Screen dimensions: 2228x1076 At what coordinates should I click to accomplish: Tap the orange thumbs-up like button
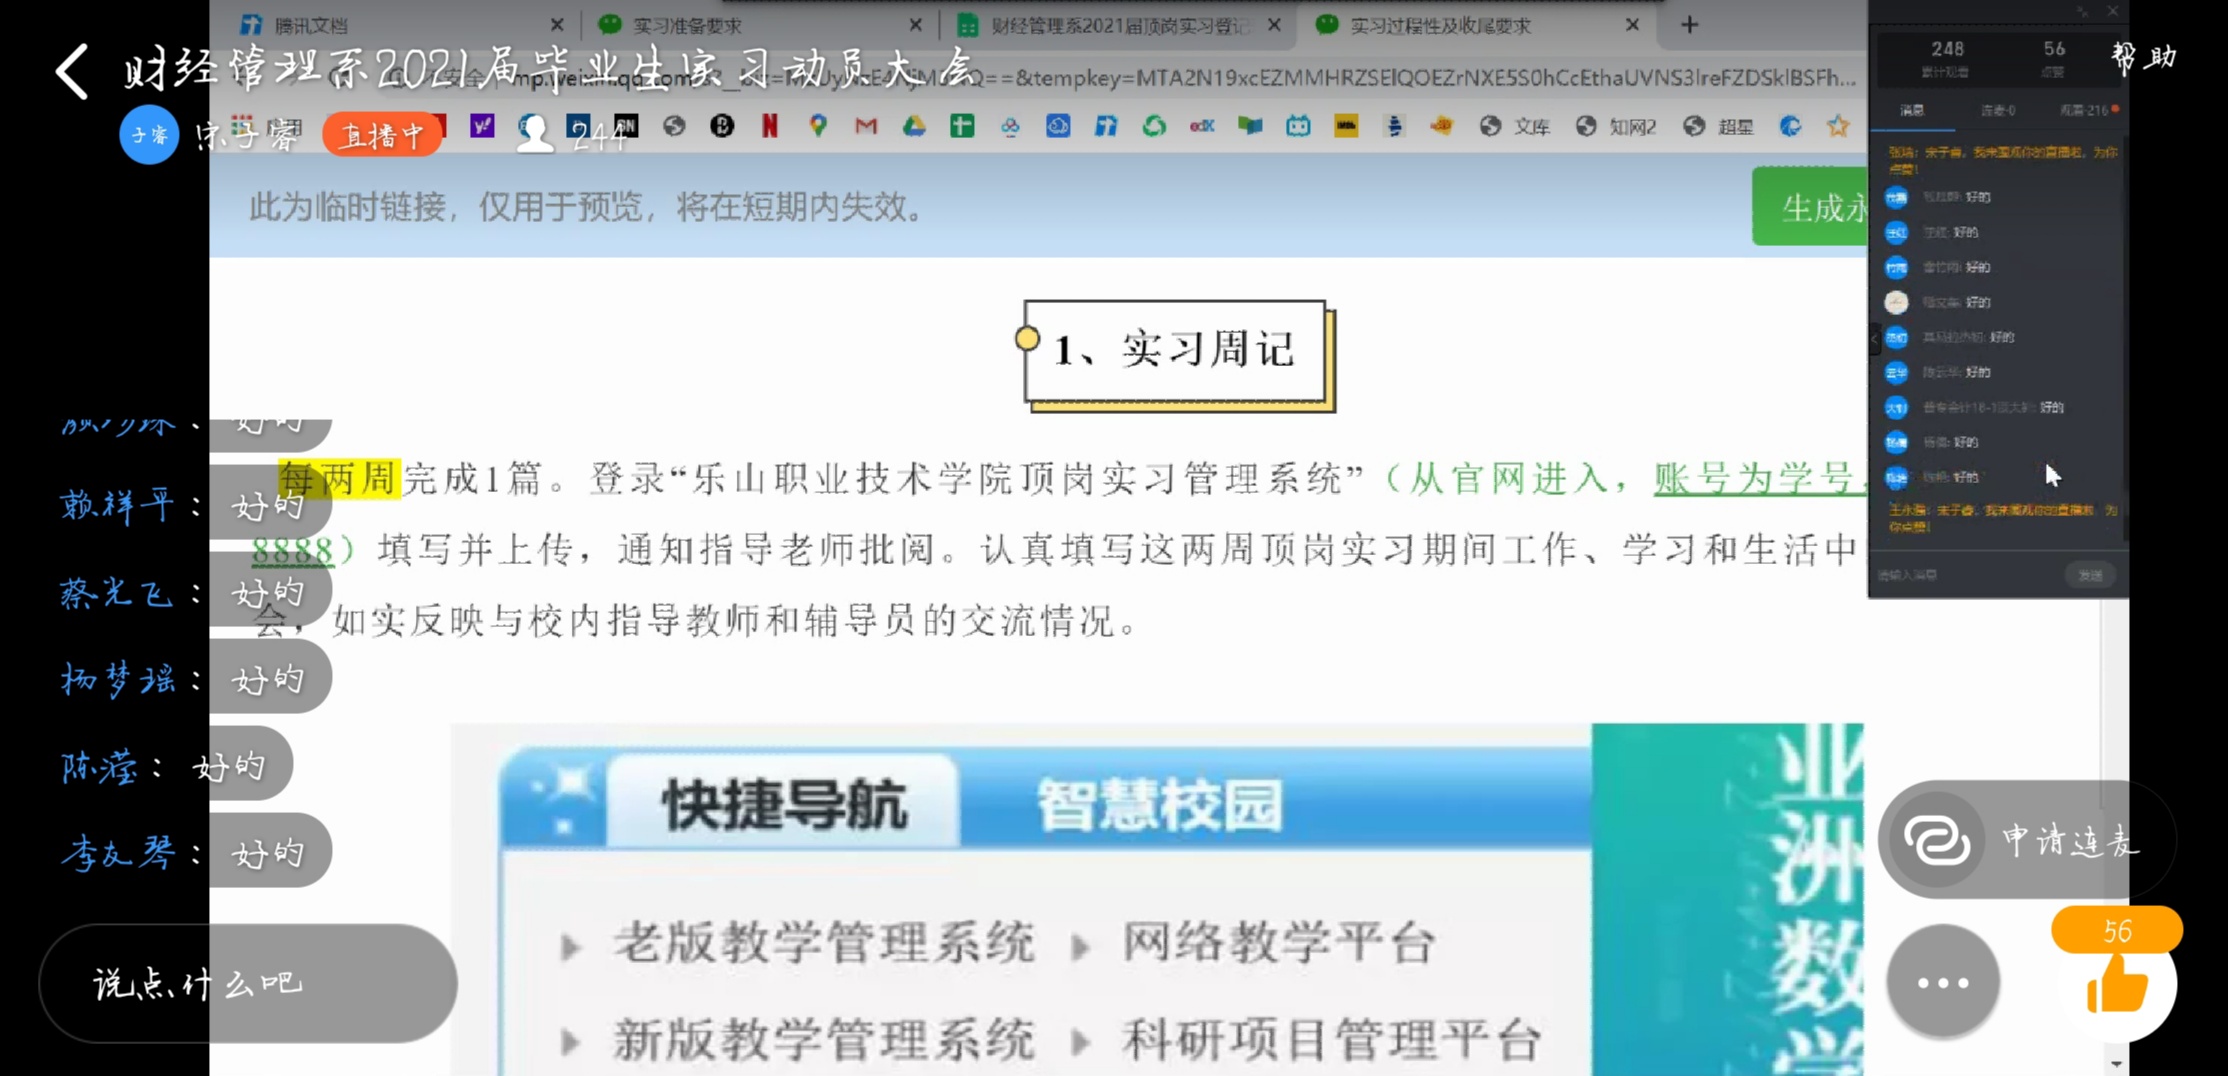(2118, 983)
